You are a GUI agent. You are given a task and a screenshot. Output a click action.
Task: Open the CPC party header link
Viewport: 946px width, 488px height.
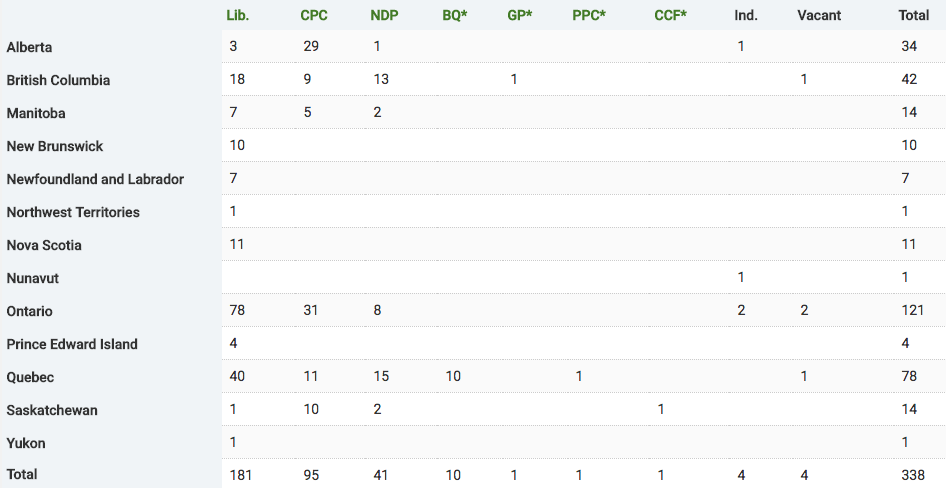[x=314, y=16]
